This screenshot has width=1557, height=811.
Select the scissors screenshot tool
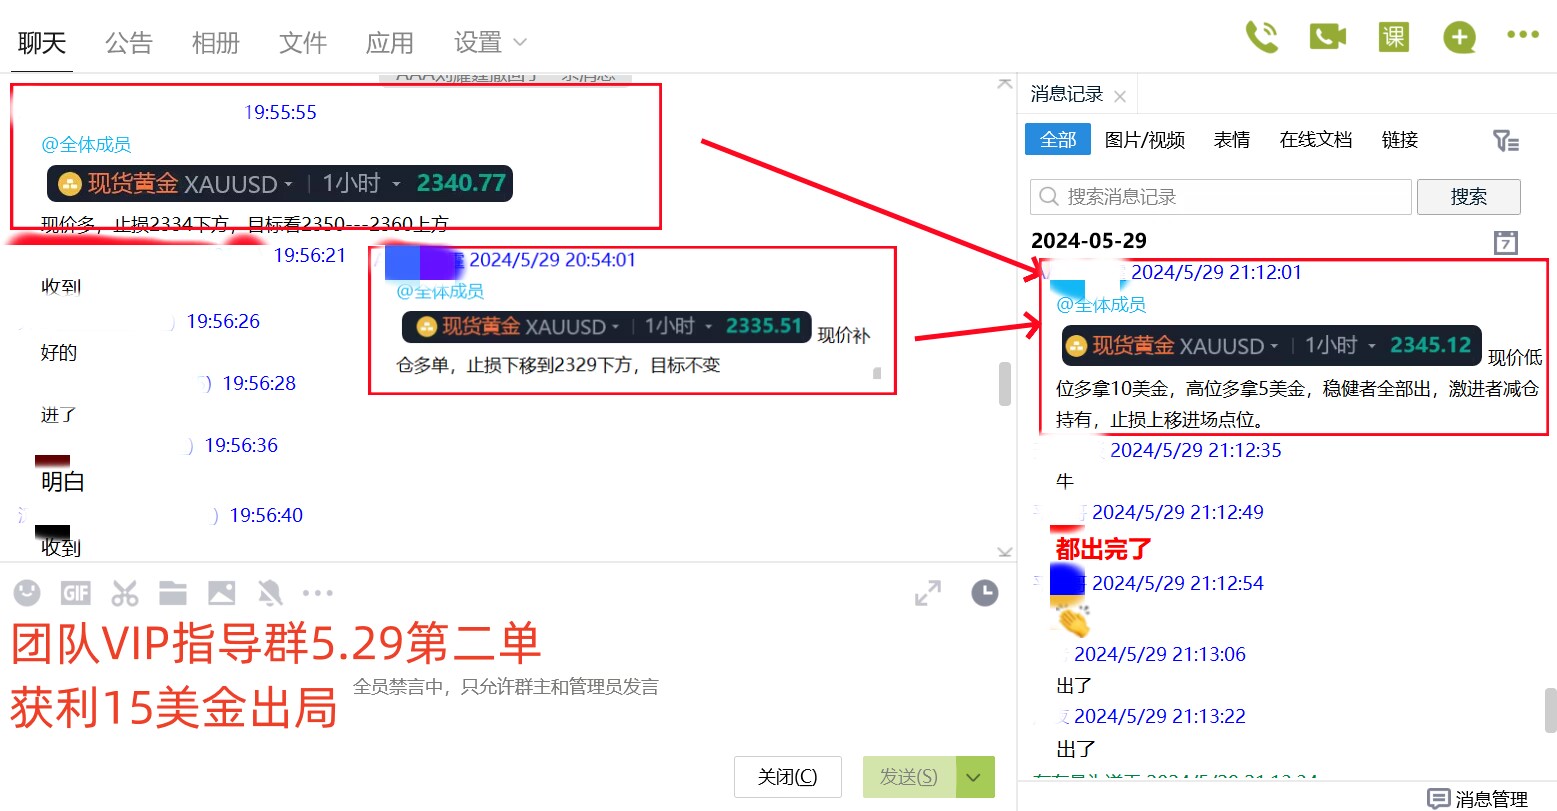click(125, 593)
